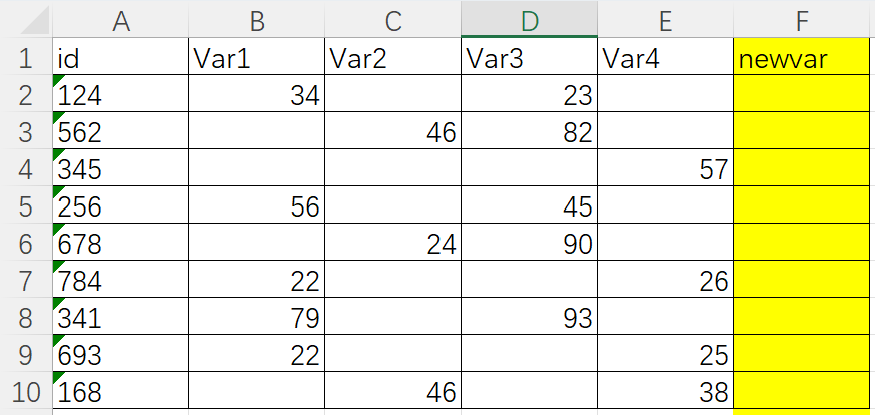Viewport: 876px width, 416px height.
Task: Click the Select All corner of the grid
Action: pos(25,19)
